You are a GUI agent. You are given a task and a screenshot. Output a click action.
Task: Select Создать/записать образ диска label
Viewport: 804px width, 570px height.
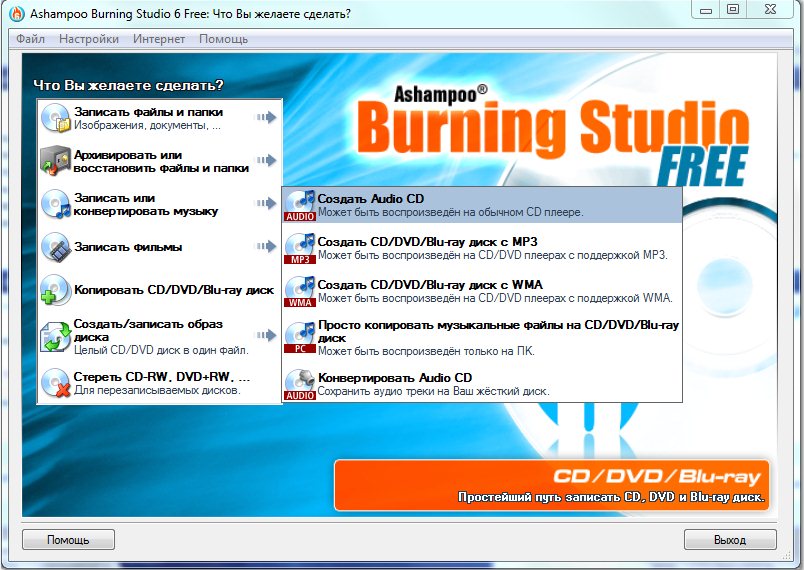[x=148, y=331]
